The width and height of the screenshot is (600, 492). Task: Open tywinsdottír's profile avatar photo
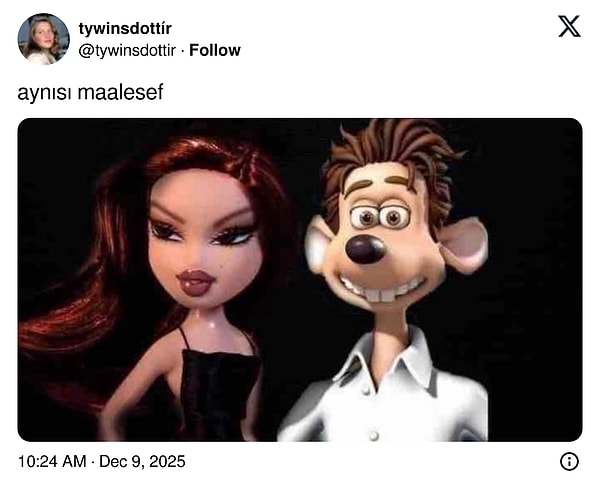point(44,39)
